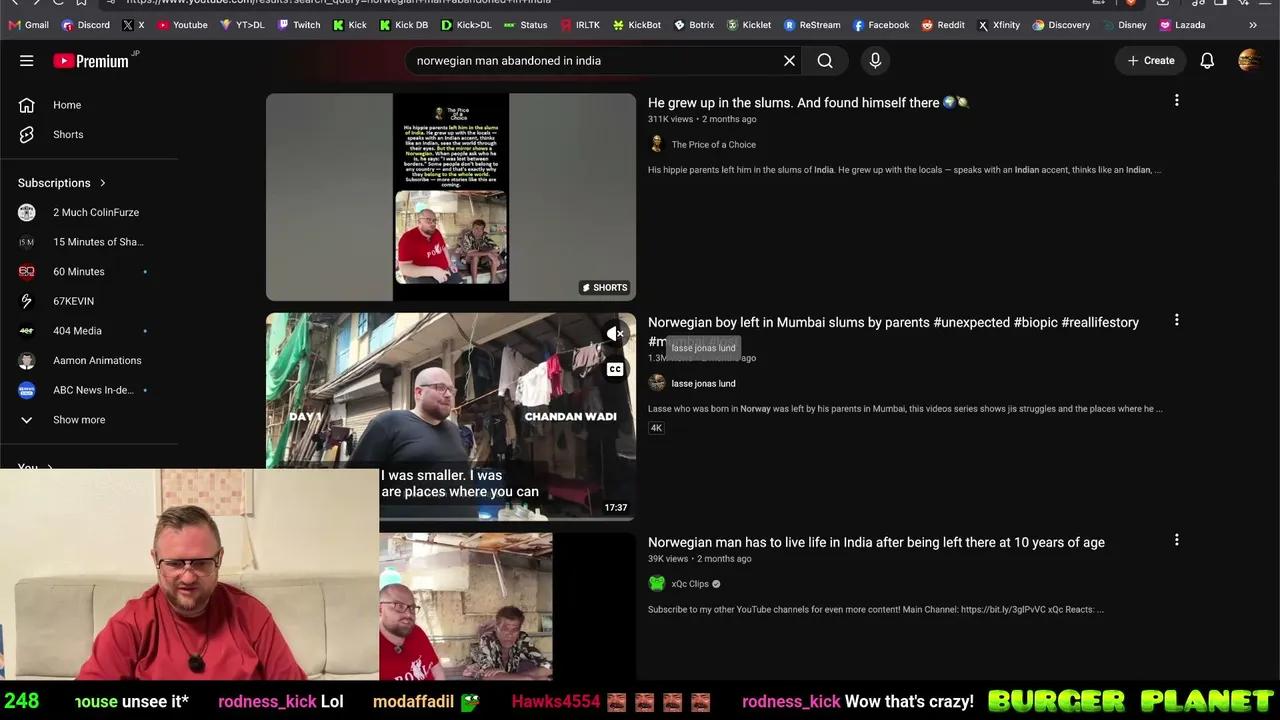Open the Facebook bookmark

coord(881,25)
